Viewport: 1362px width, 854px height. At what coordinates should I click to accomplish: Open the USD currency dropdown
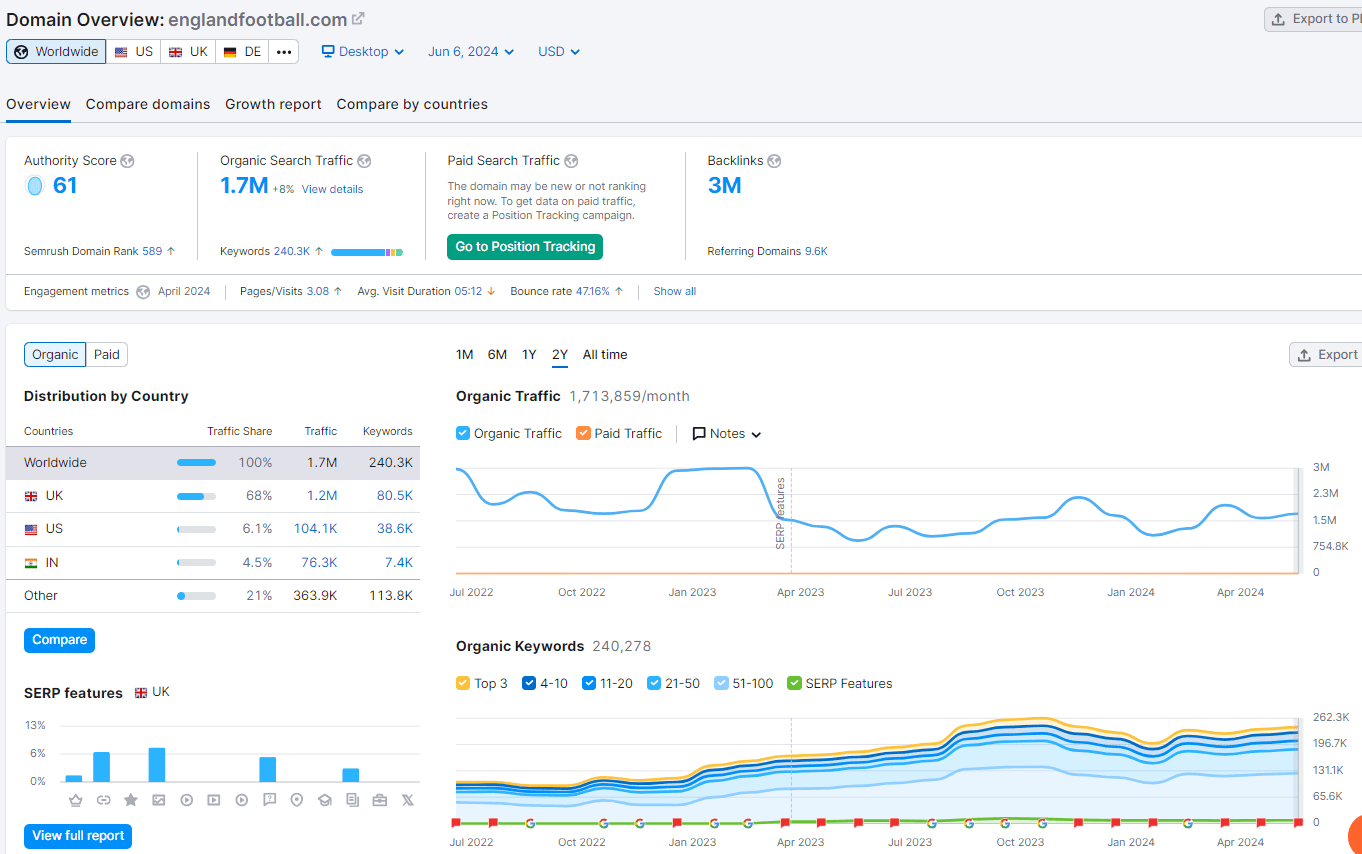point(559,52)
